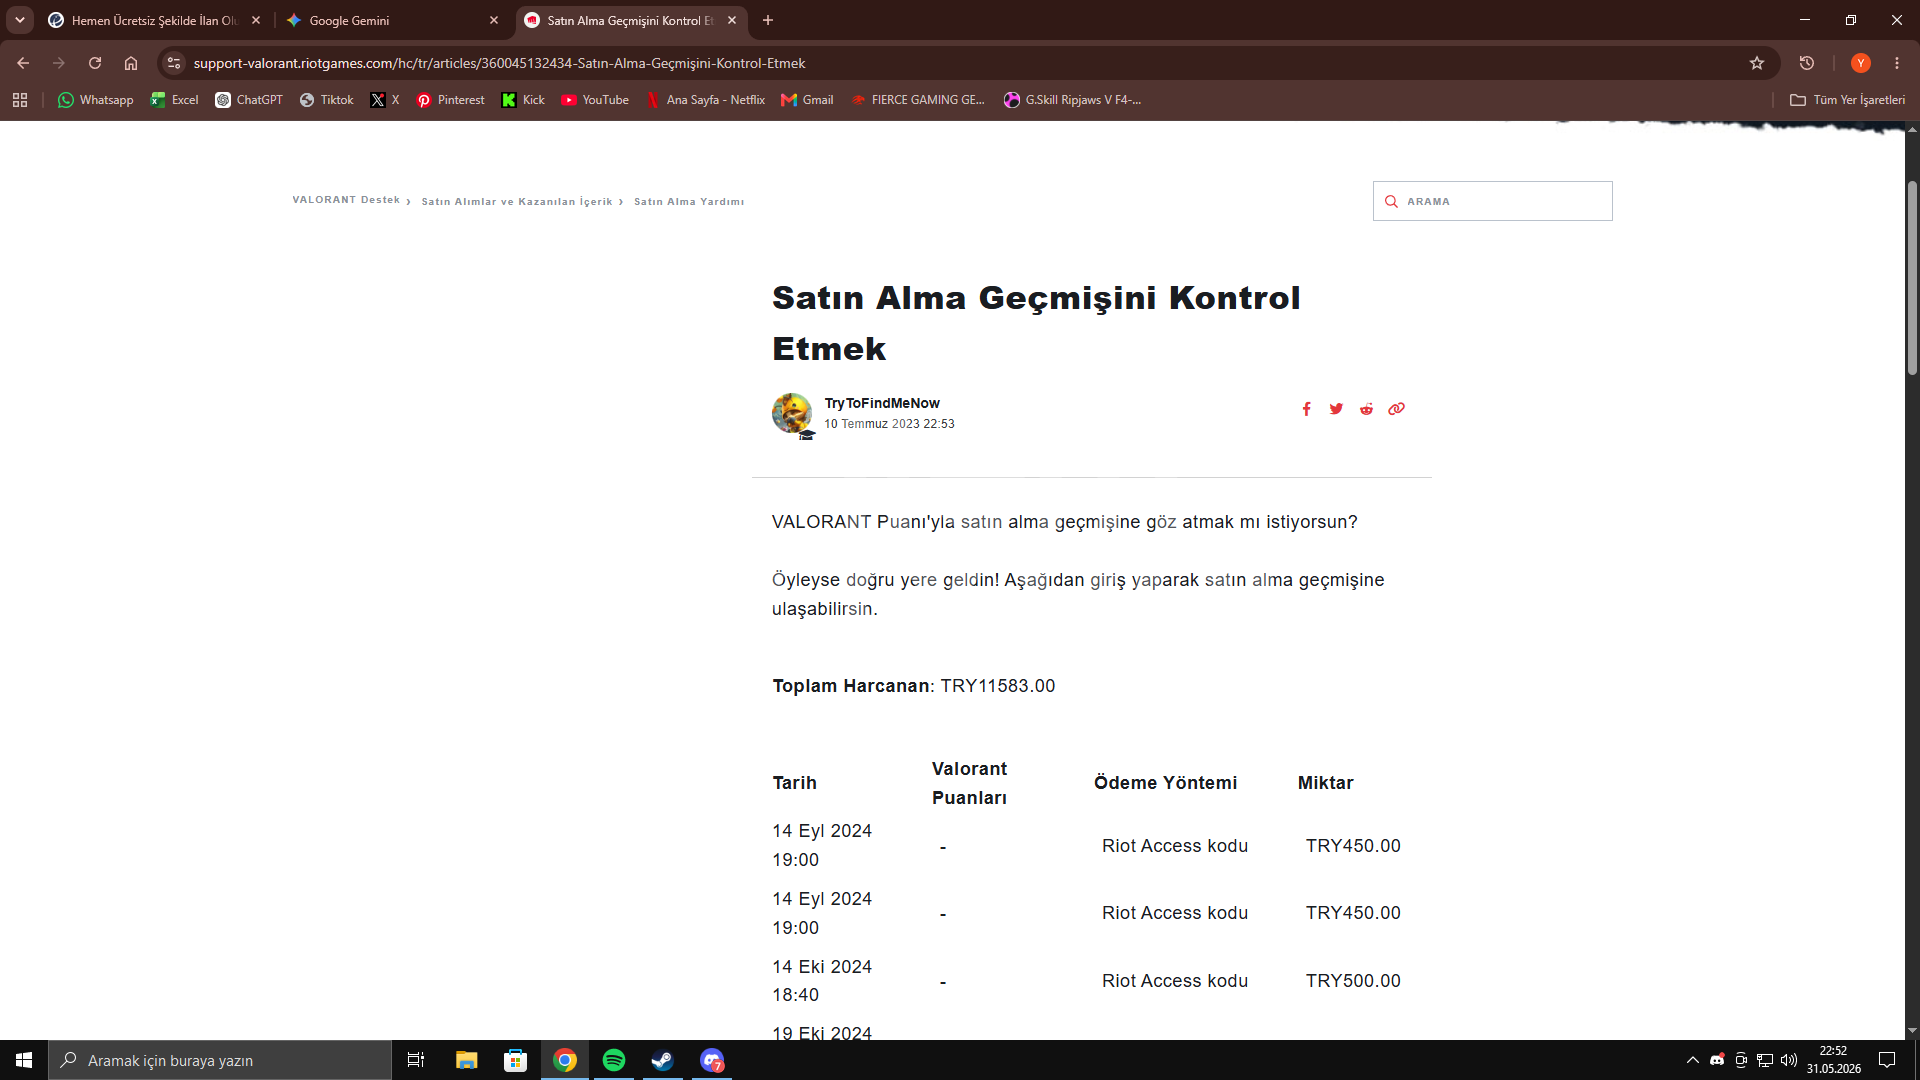Open Ana Sayfa - Netflix bookmark
1920x1080 pixels.
click(706, 100)
